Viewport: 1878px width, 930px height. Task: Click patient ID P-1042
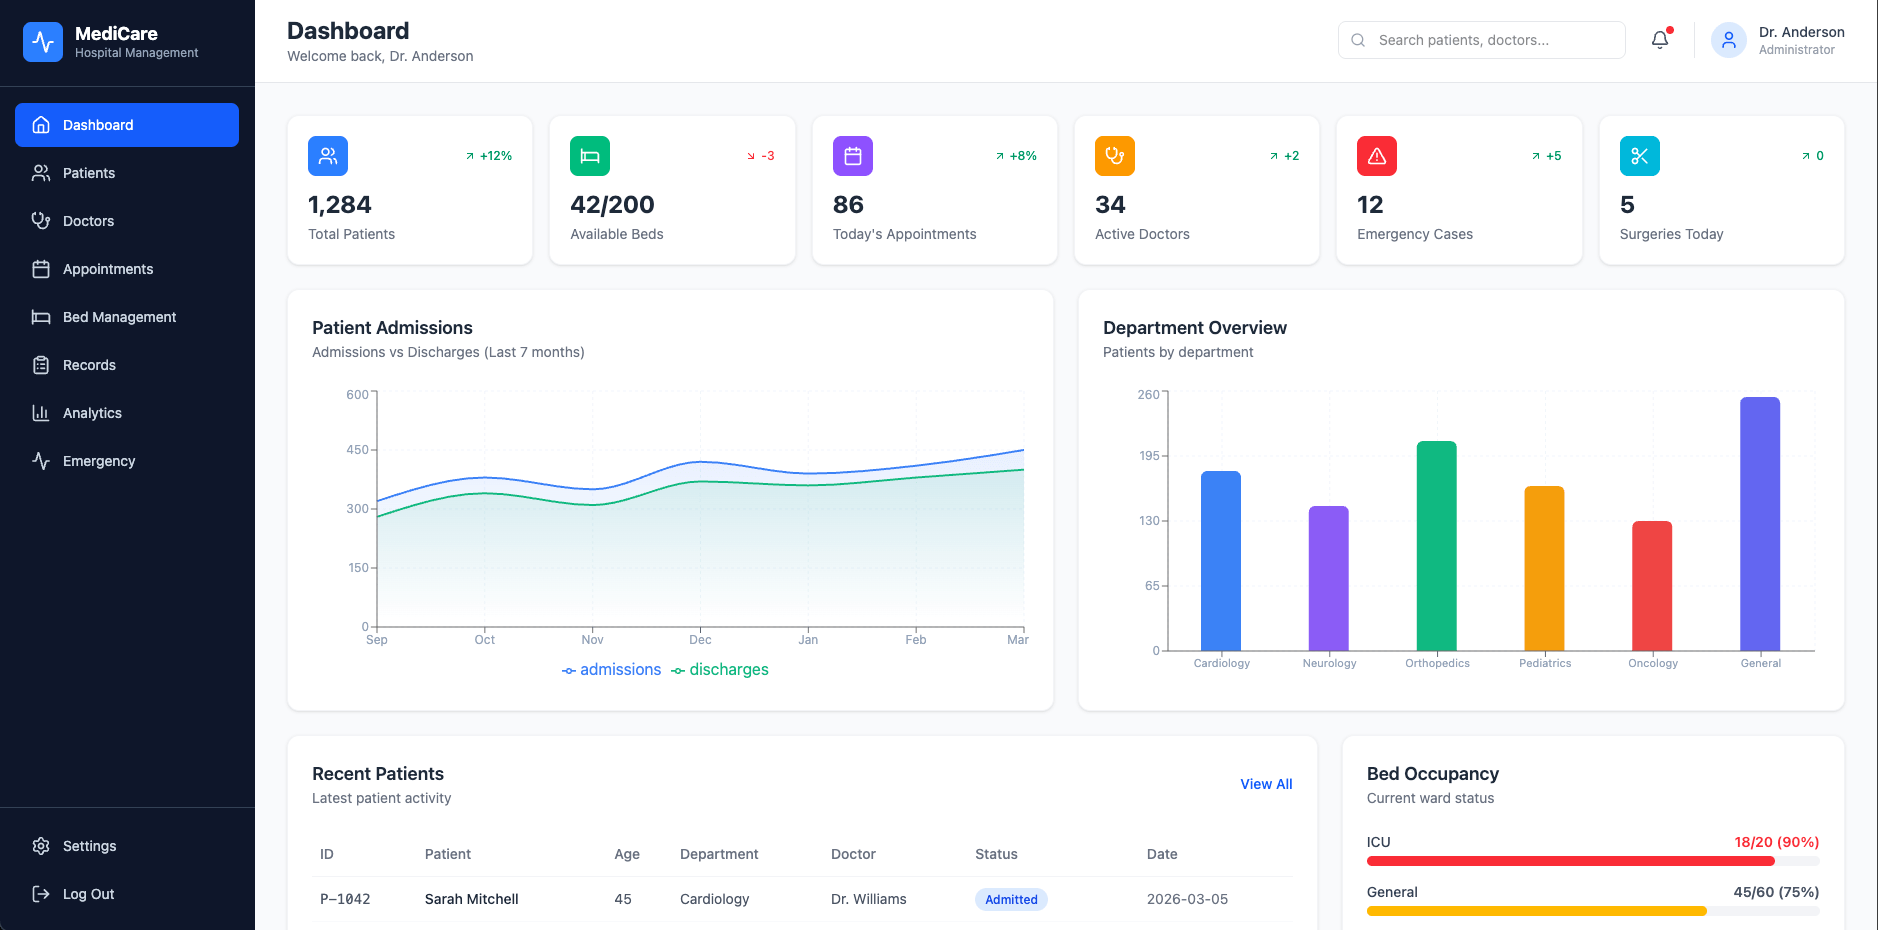(345, 899)
